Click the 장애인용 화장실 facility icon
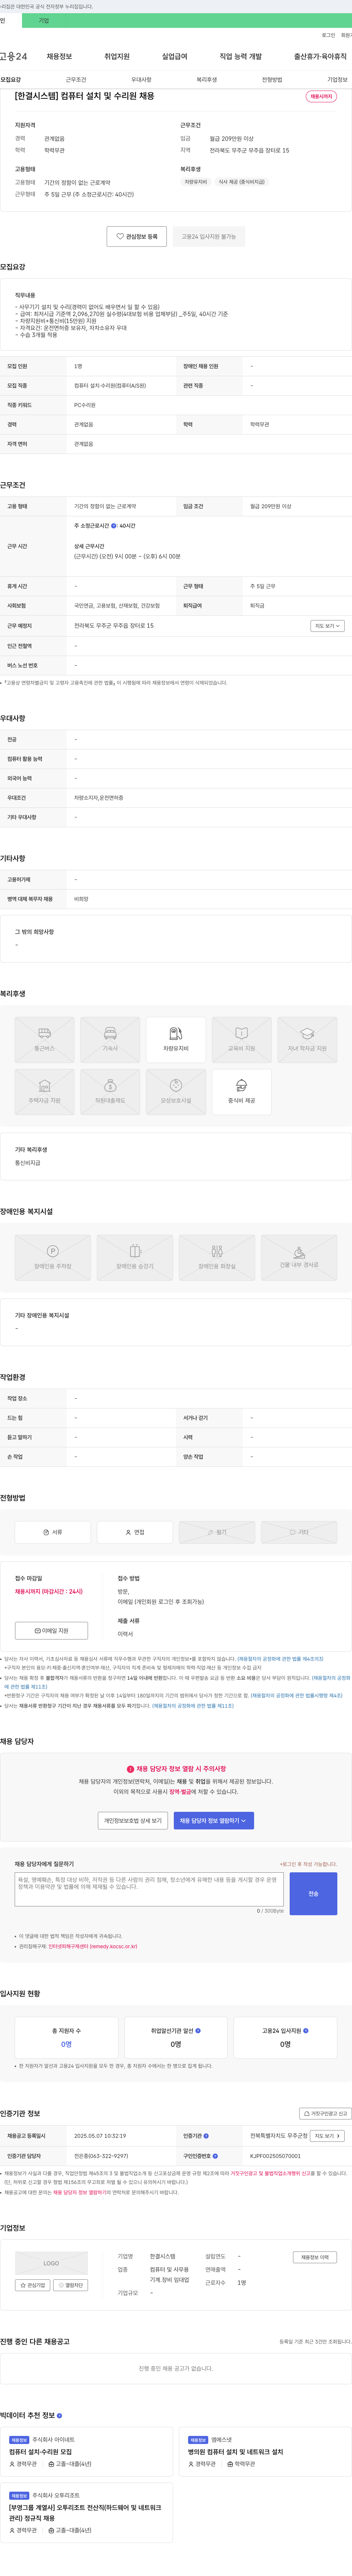This screenshot has height=2576, width=352. [x=217, y=1258]
